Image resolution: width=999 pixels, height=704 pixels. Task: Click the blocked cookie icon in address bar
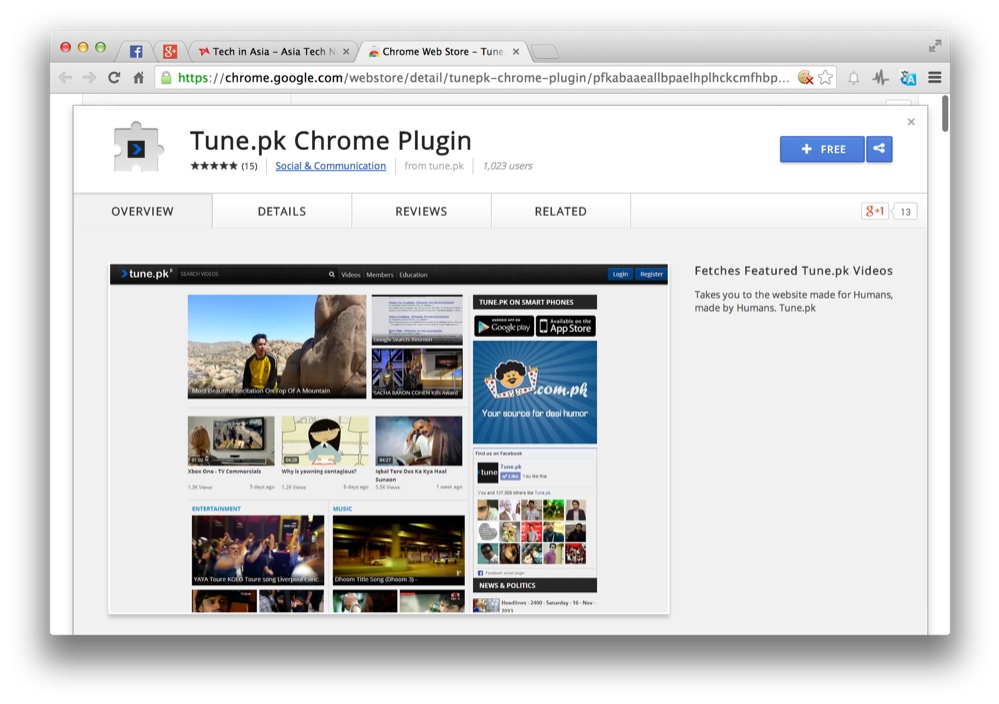[x=805, y=78]
